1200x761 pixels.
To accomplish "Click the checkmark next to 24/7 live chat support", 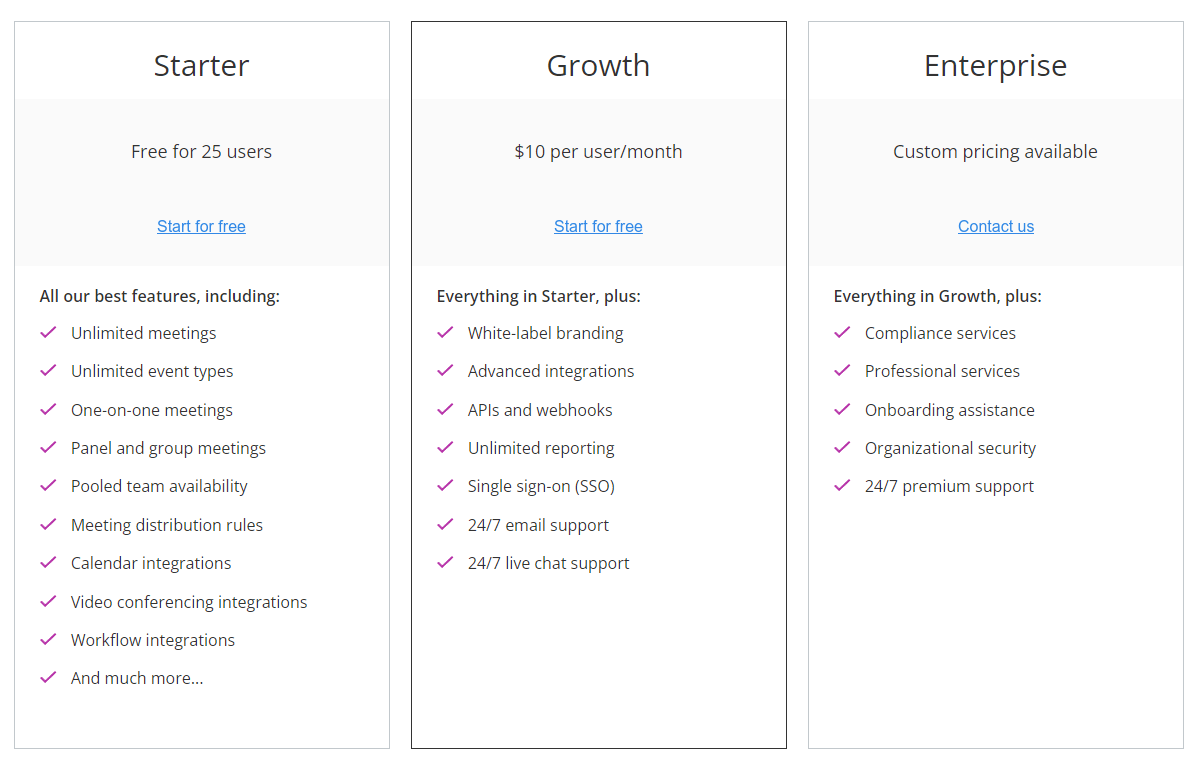I will (445, 562).
